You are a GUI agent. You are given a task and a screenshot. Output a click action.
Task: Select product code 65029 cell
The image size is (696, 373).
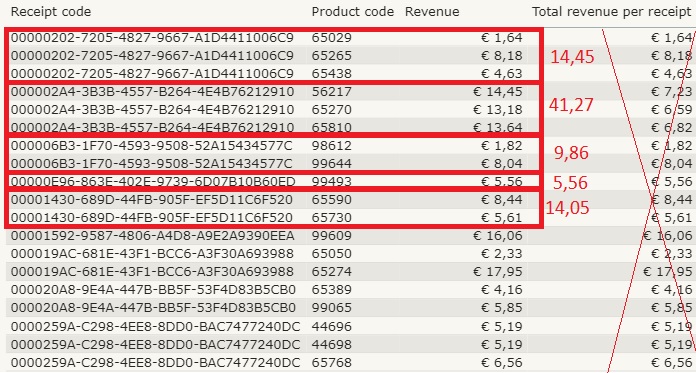[x=331, y=38]
